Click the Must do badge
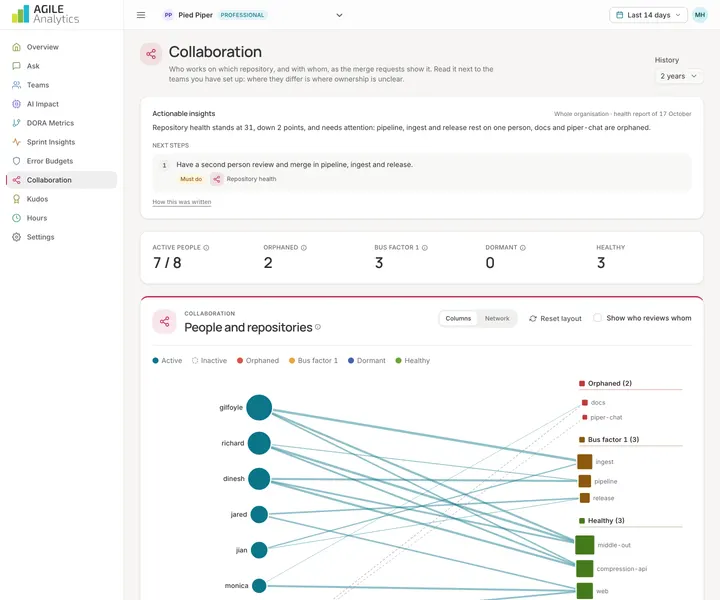This screenshot has height=600, width=720. coord(191,179)
